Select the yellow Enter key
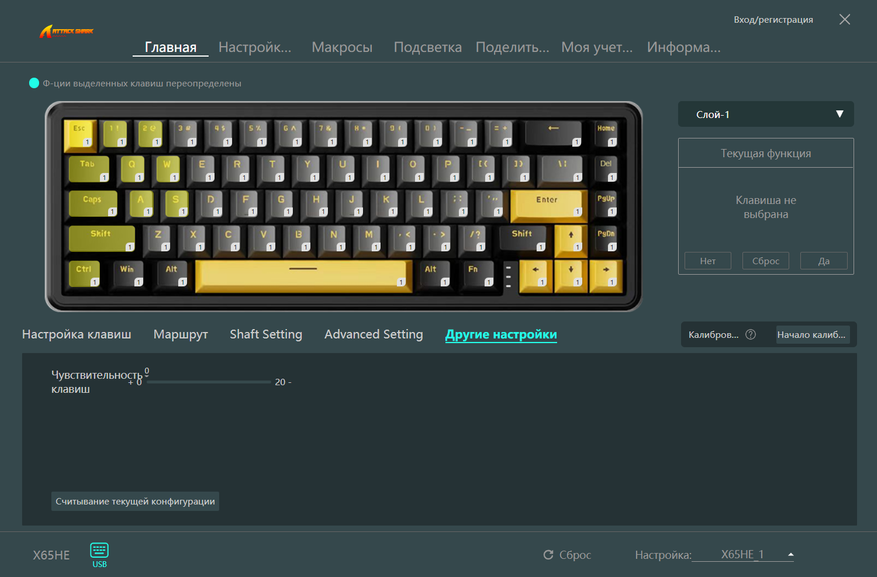 549,205
